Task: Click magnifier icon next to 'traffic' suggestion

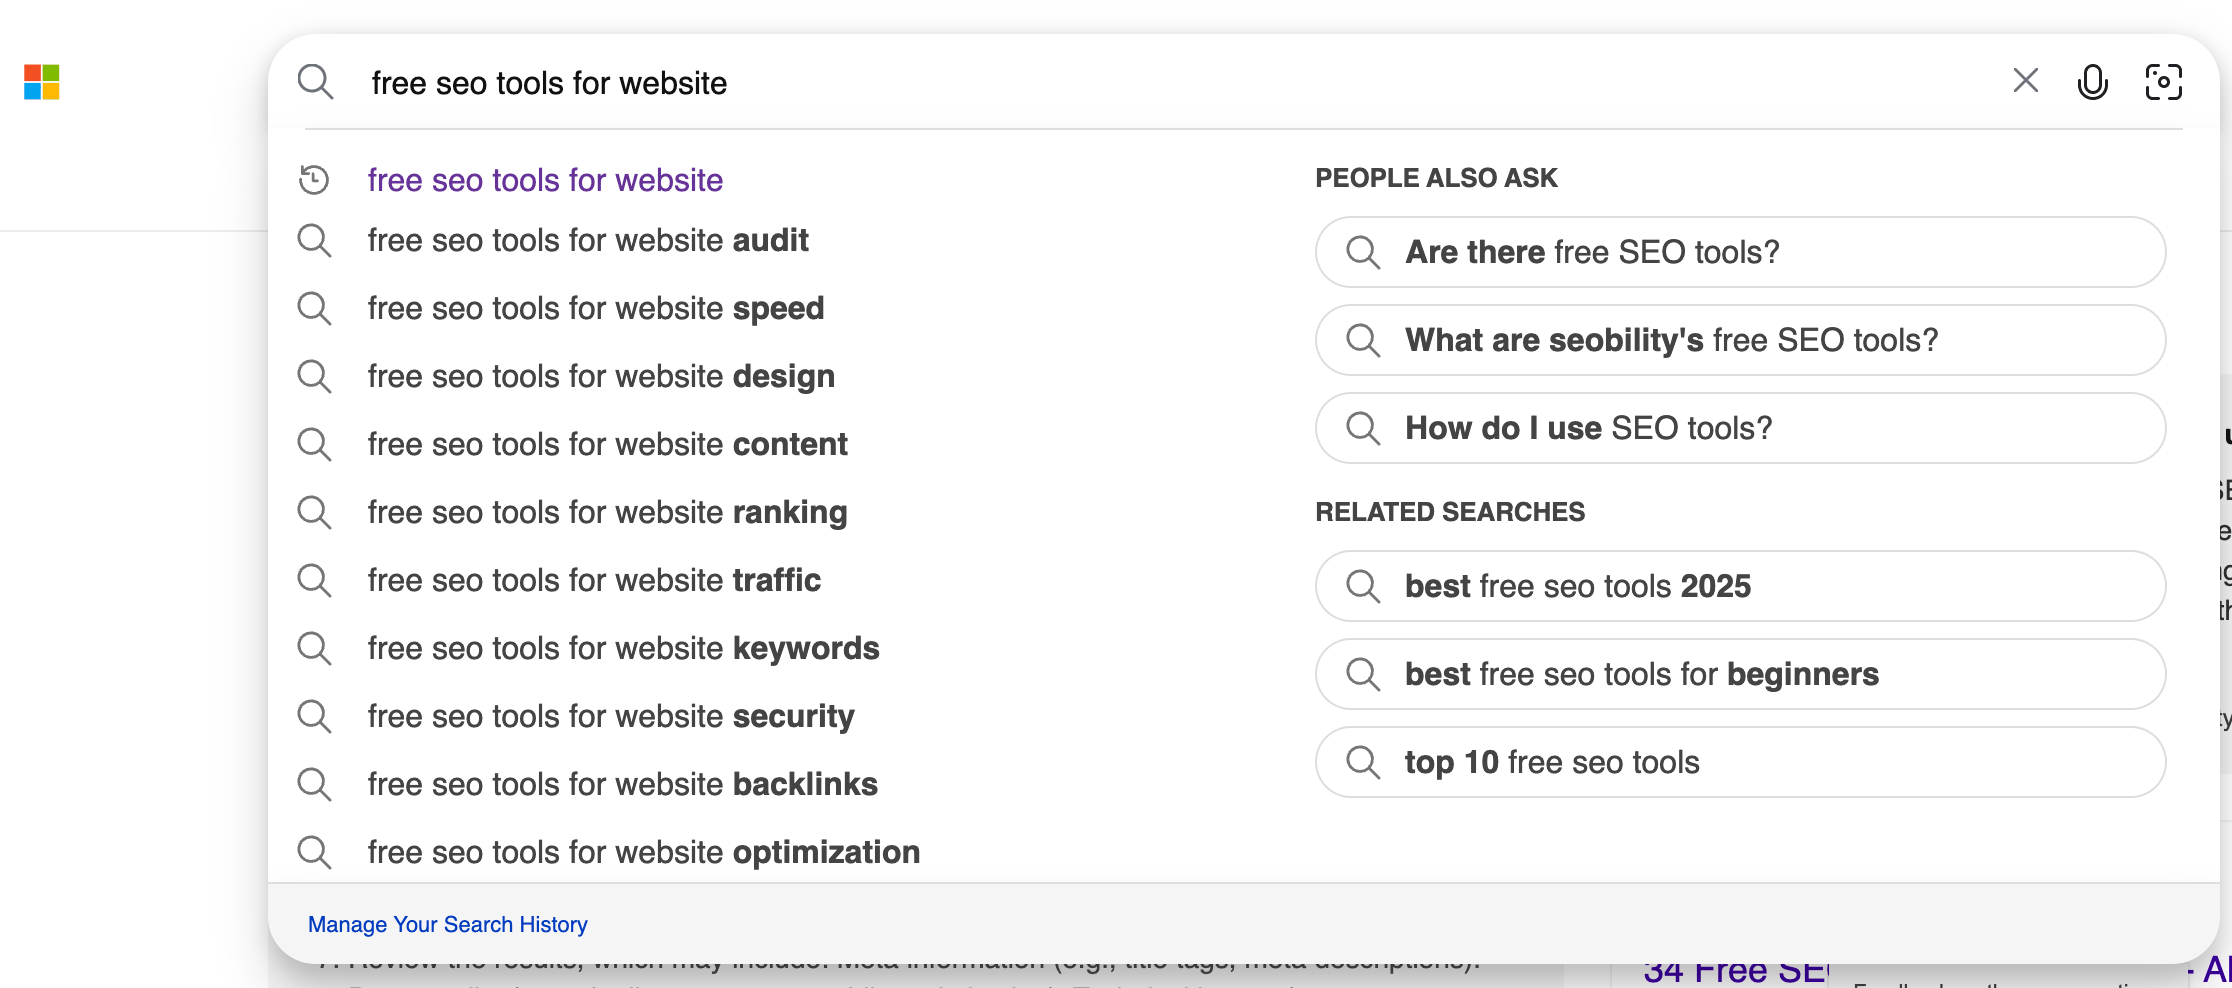Action: click(314, 580)
